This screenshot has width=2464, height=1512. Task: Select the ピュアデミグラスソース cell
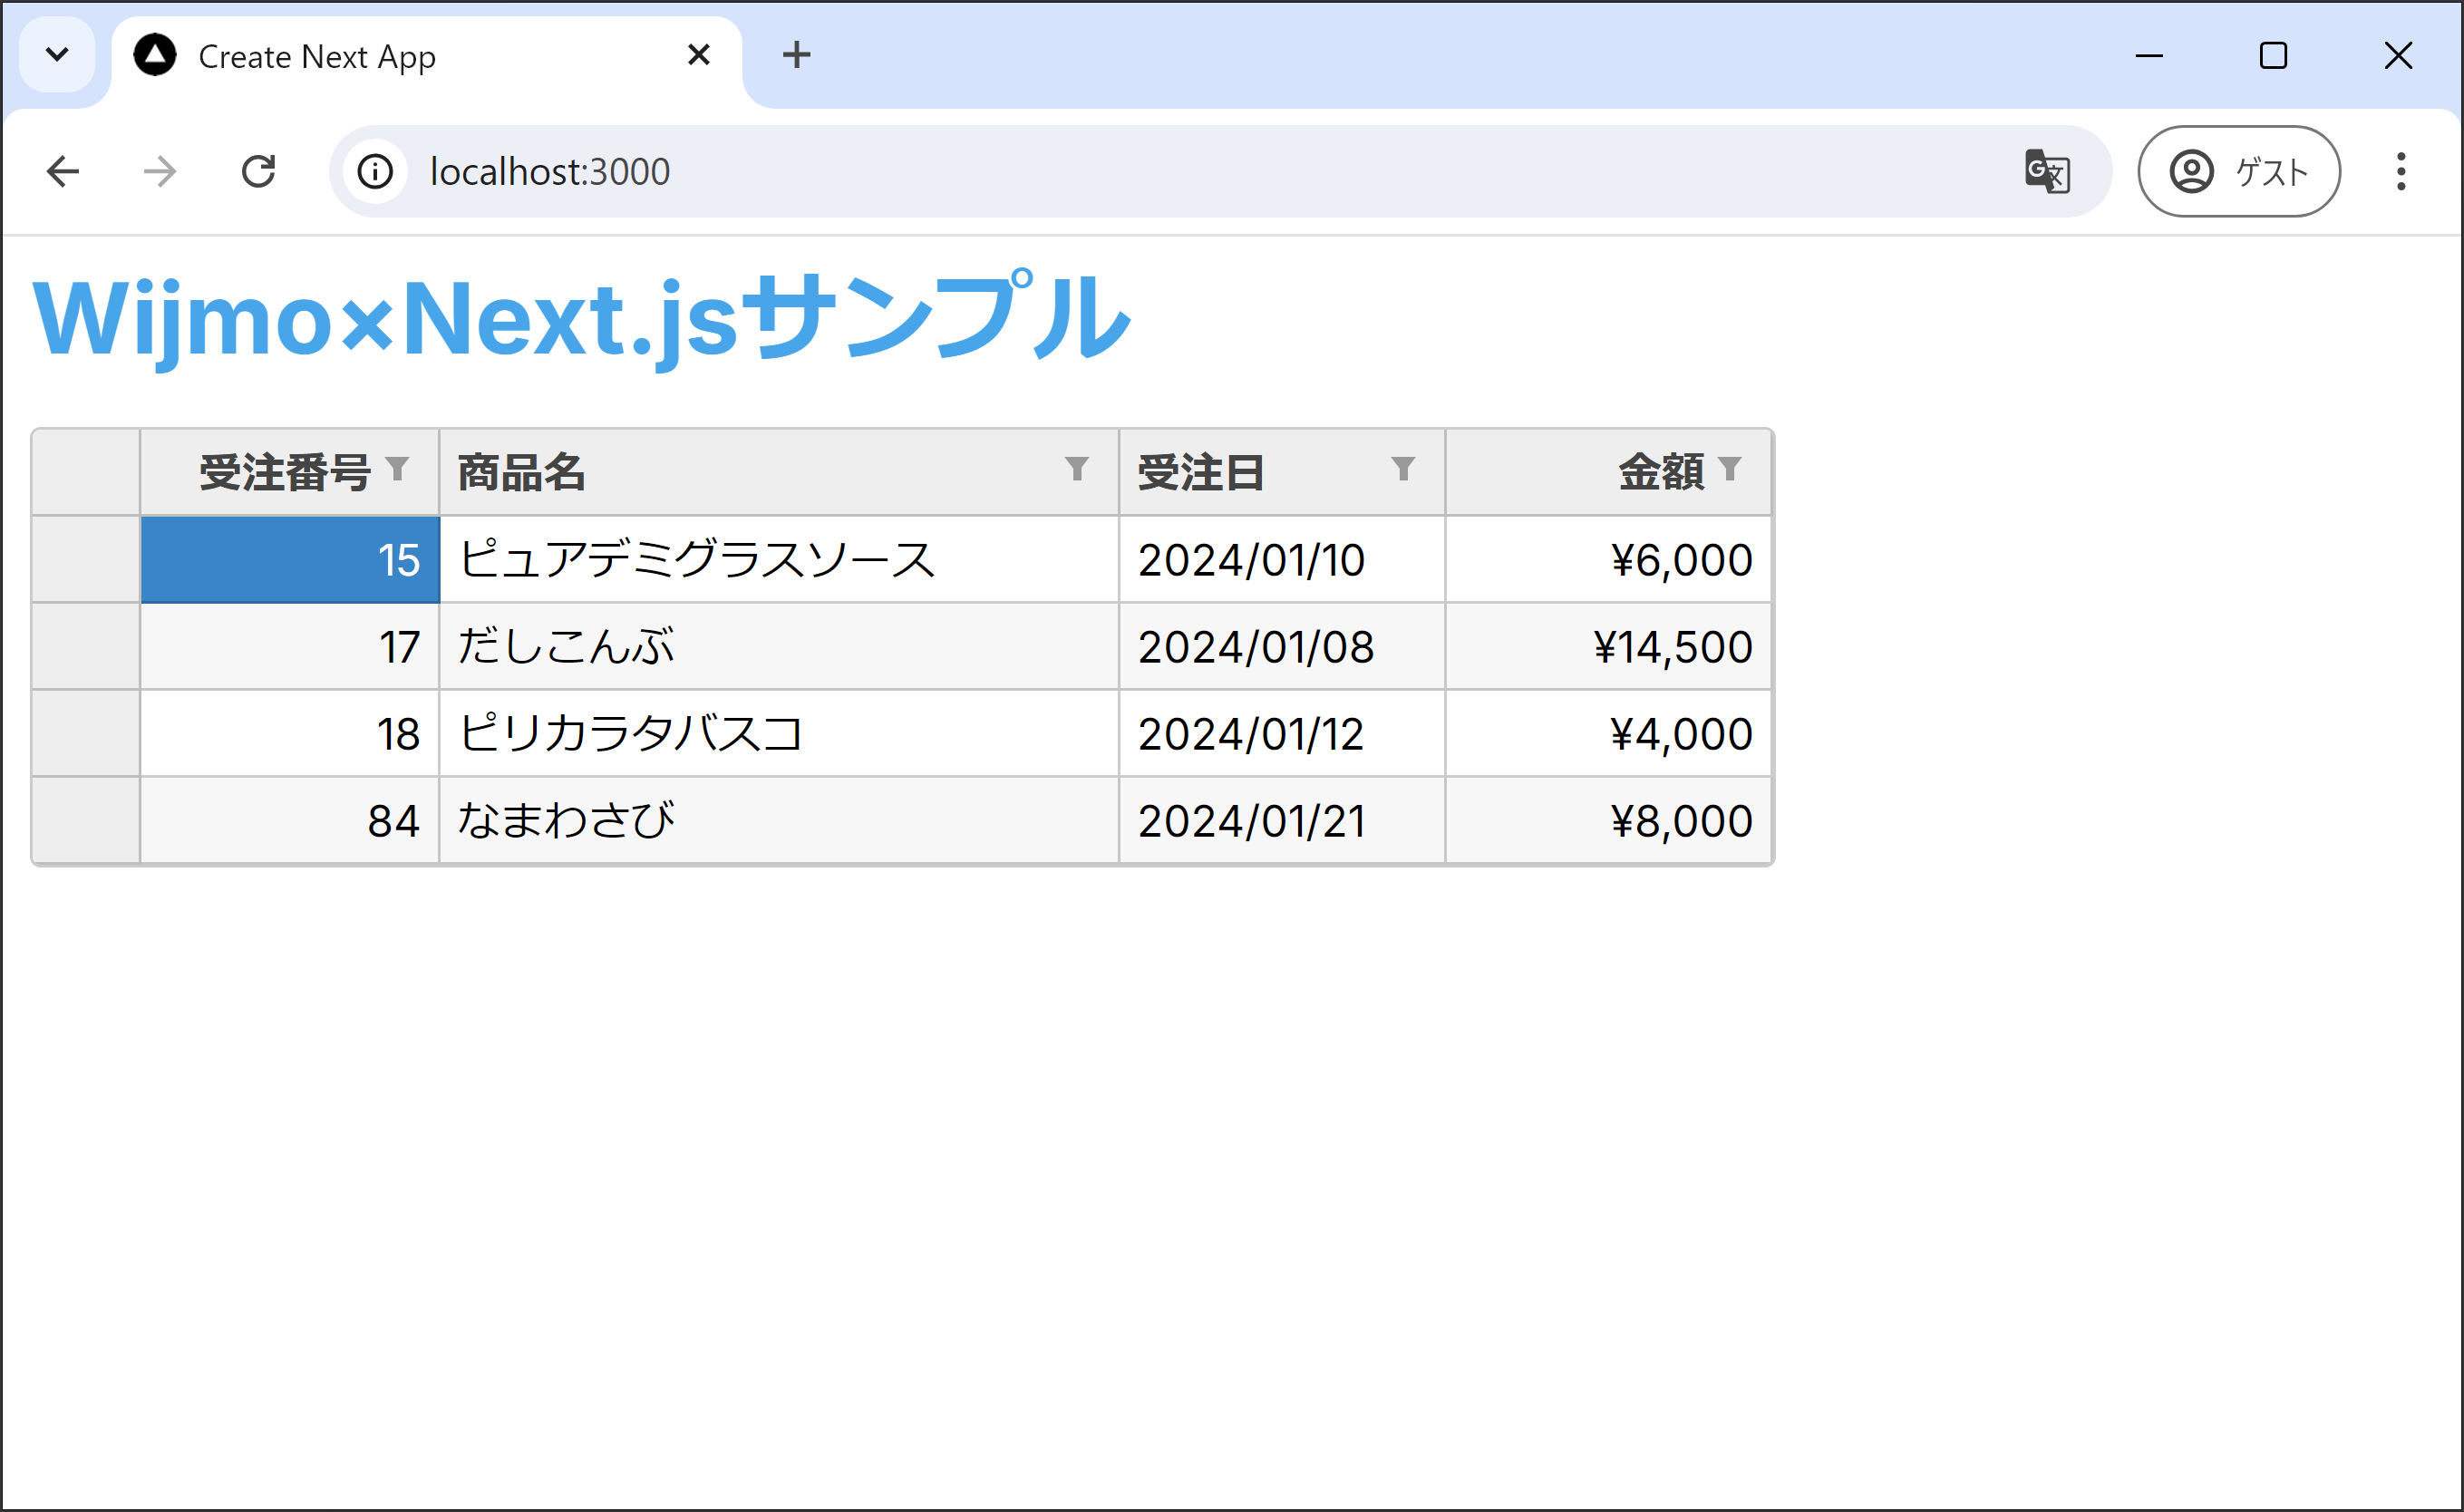[779, 560]
